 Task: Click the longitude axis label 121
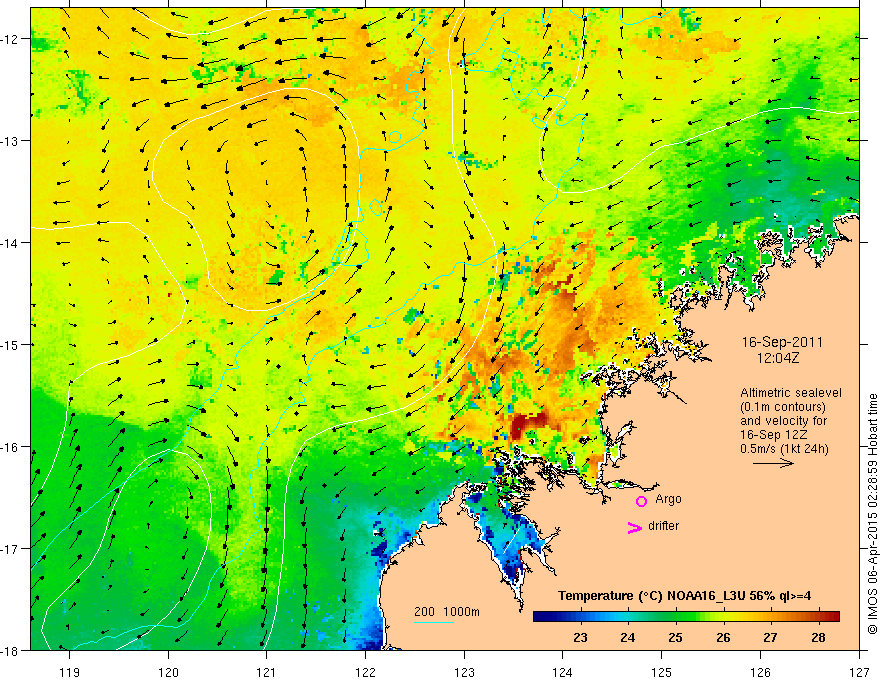coord(267,672)
